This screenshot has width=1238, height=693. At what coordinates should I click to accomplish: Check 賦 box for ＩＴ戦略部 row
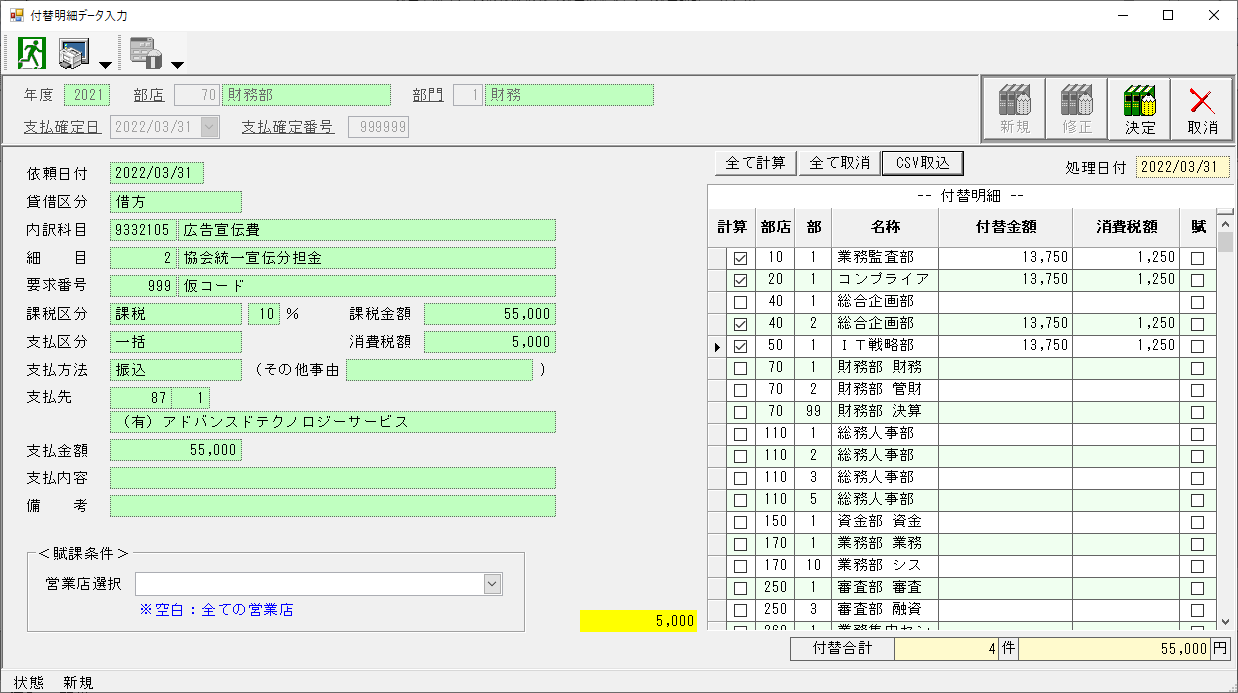point(1197,346)
